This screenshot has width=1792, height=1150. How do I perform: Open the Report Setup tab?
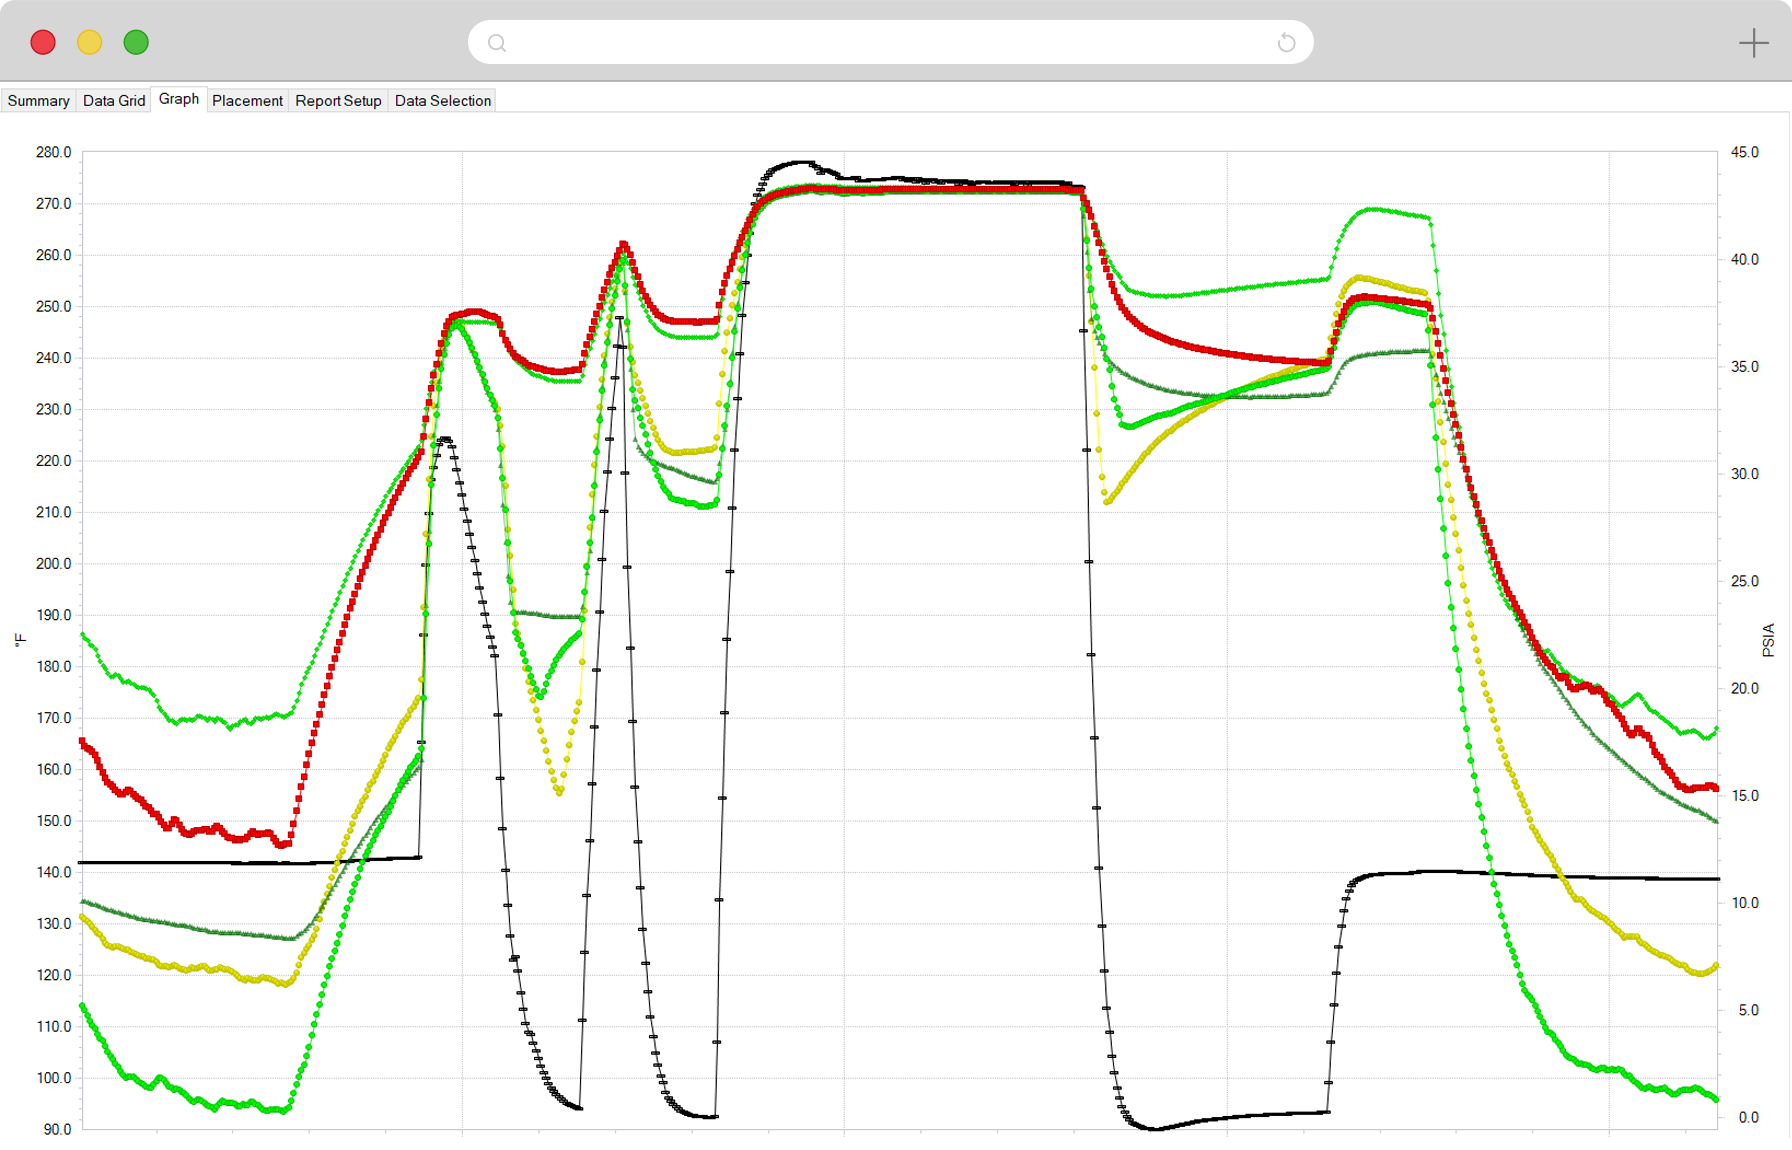tap(338, 101)
